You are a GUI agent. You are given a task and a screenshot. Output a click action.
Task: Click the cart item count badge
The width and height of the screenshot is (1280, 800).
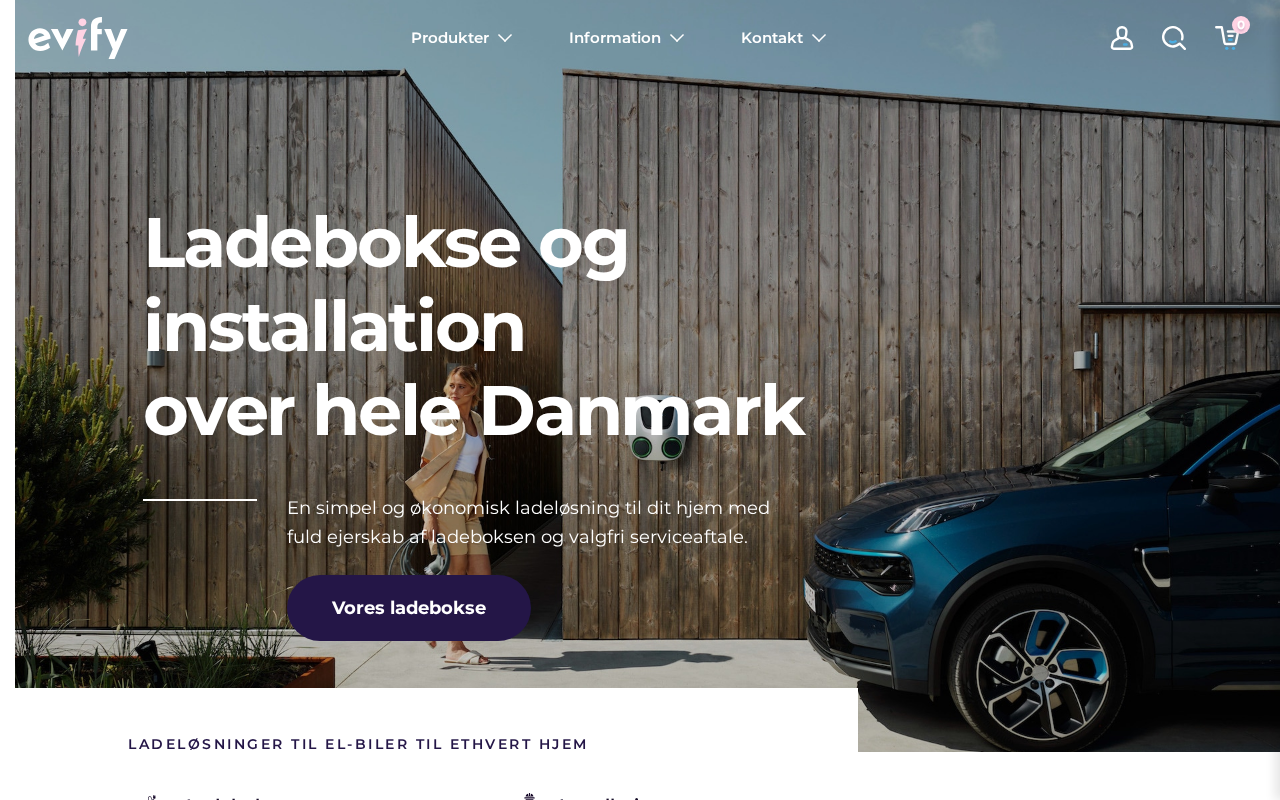tap(1241, 25)
